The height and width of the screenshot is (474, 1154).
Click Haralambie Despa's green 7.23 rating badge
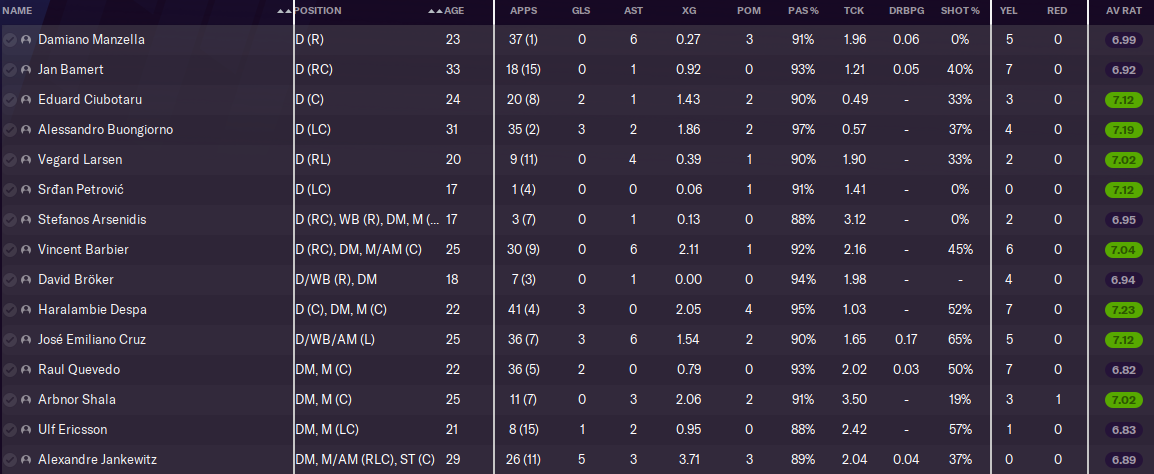(x=1123, y=310)
